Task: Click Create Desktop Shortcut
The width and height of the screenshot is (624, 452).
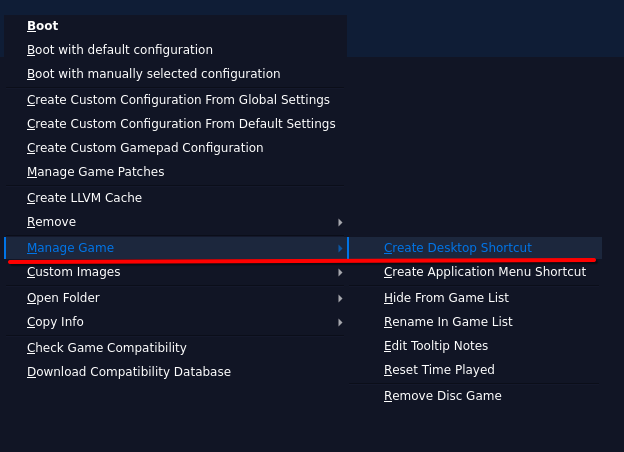Action: tap(458, 248)
